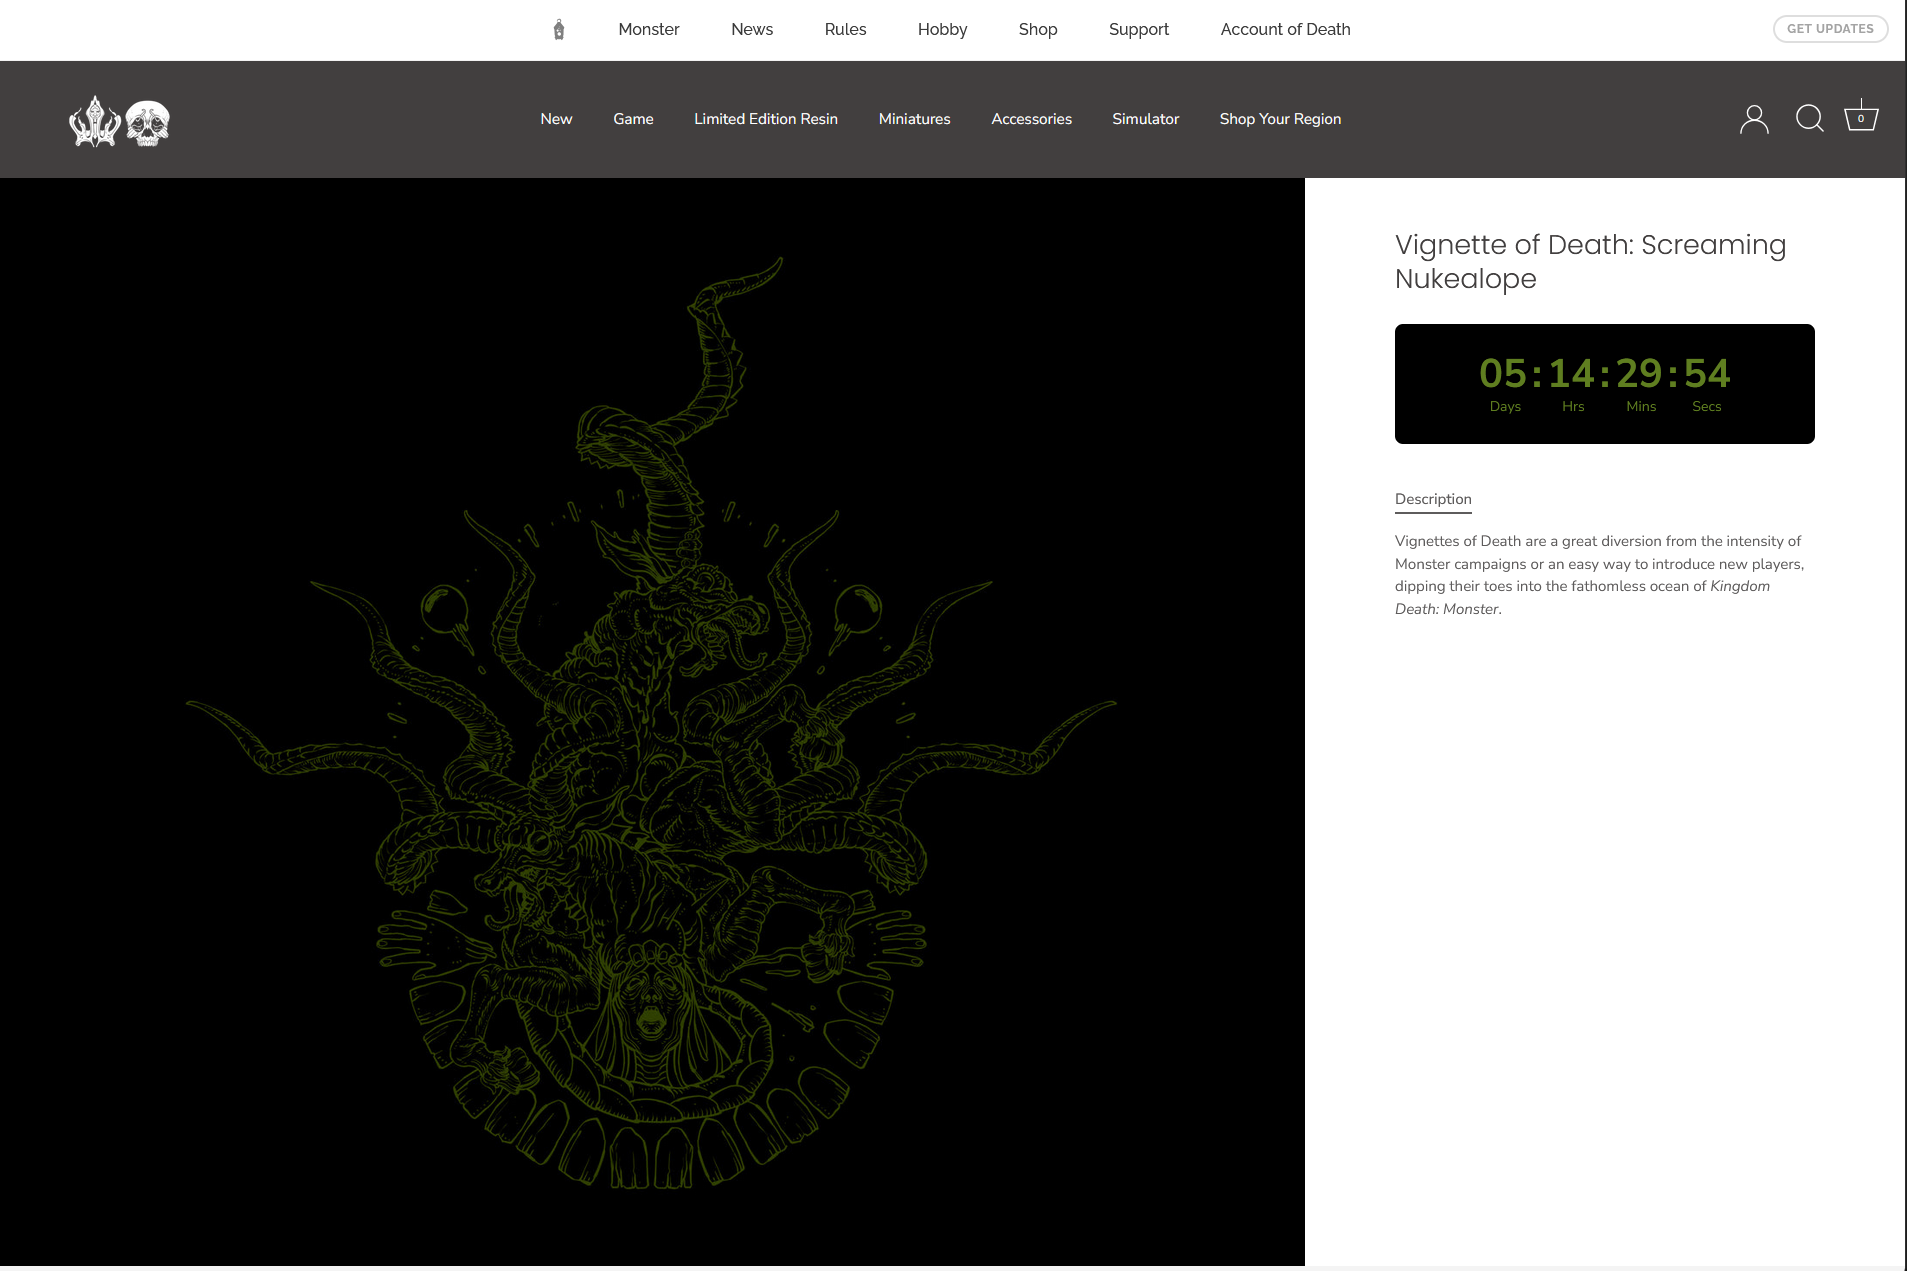
Task: Select the Description tab
Action: (x=1433, y=499)
